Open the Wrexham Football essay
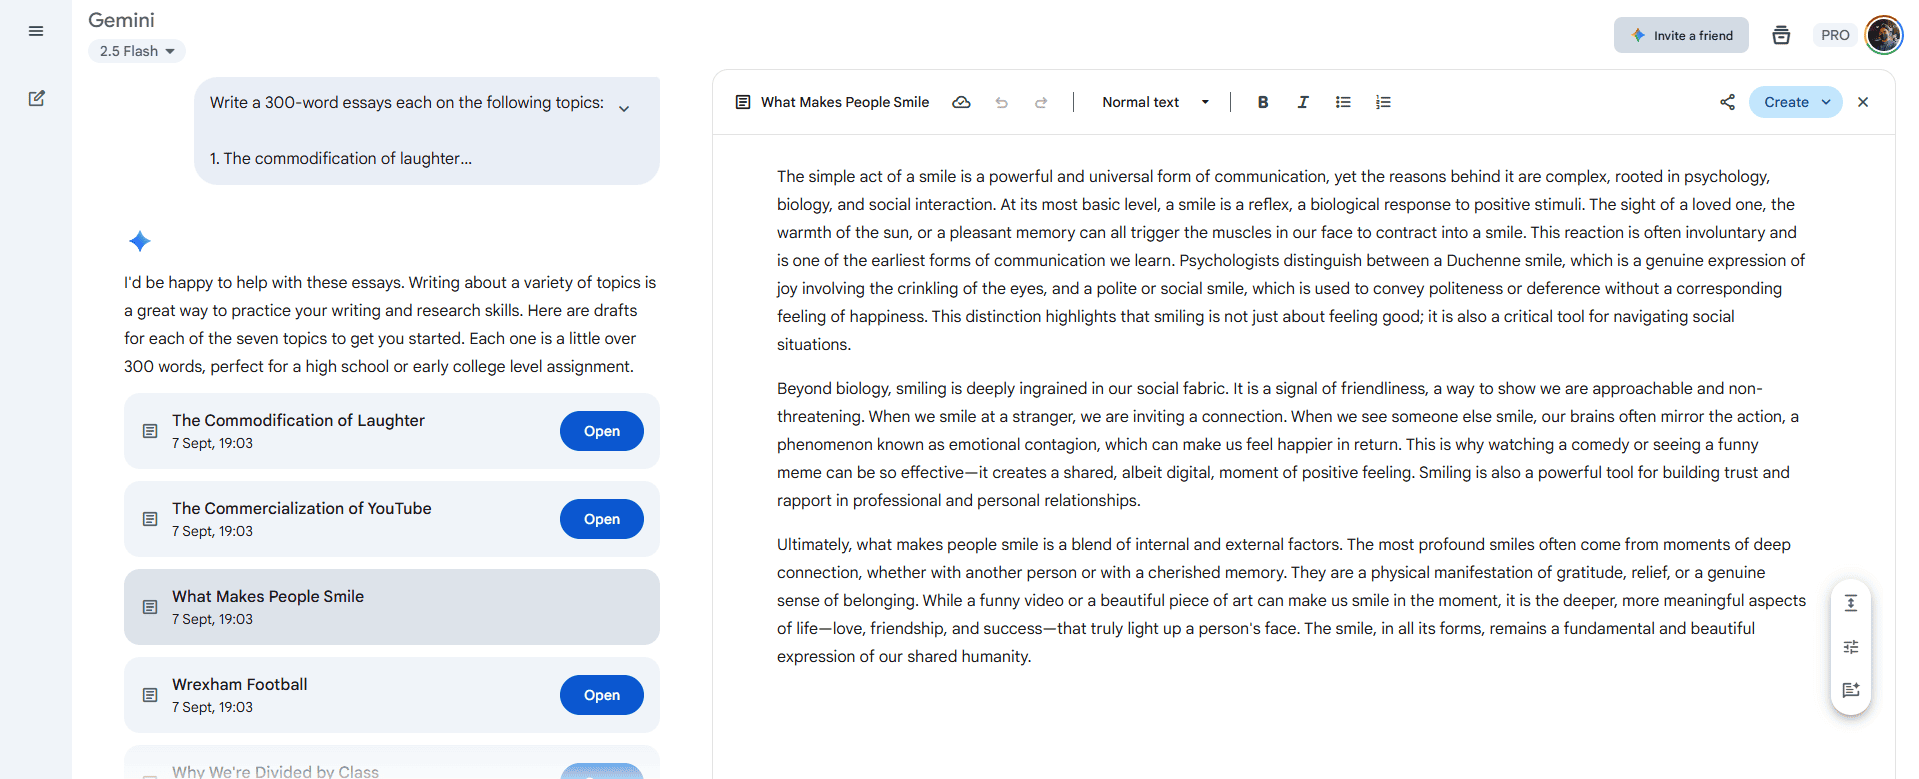1919x779 pixels. [x=601, y=695]
